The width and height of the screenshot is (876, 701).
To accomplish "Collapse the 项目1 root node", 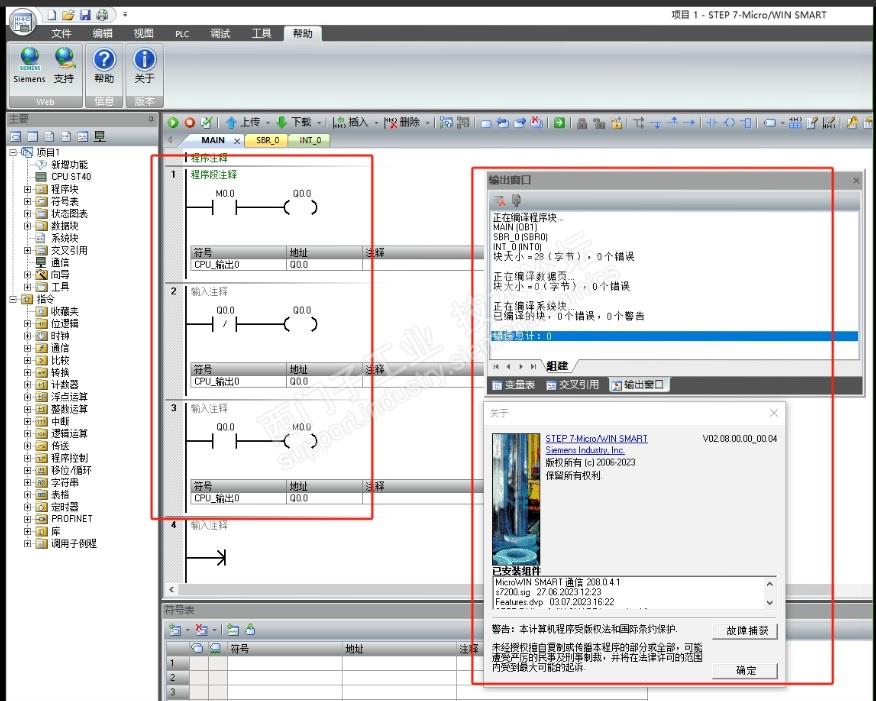I will (13, 152).
